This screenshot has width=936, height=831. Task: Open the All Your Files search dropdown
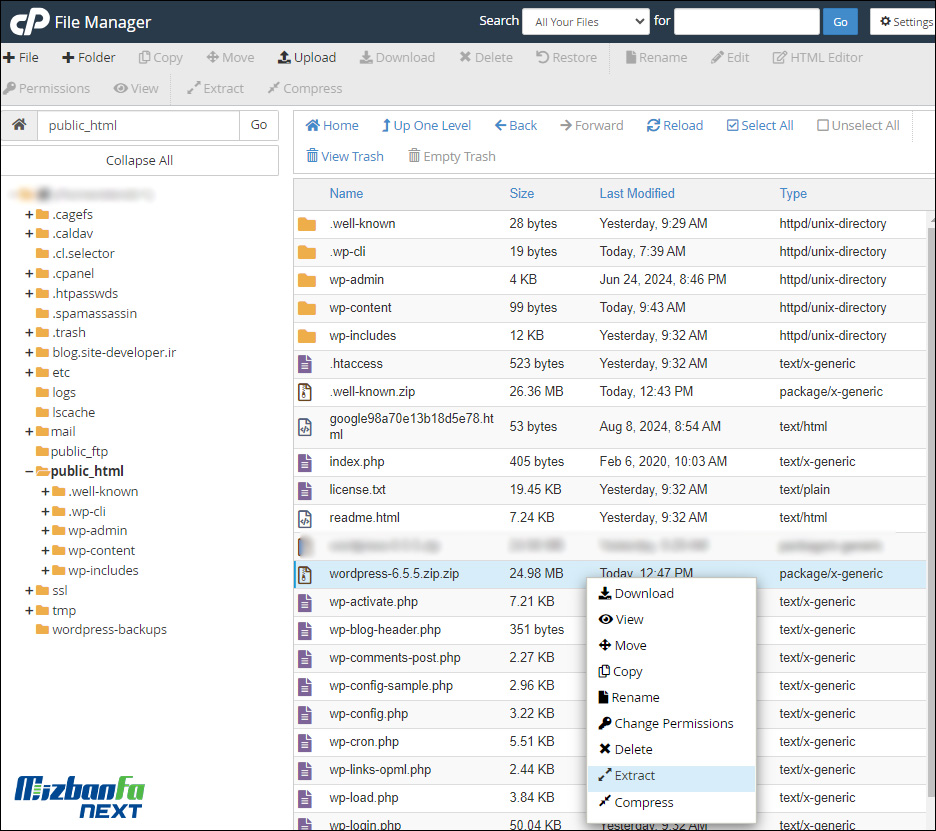[586, 22]
